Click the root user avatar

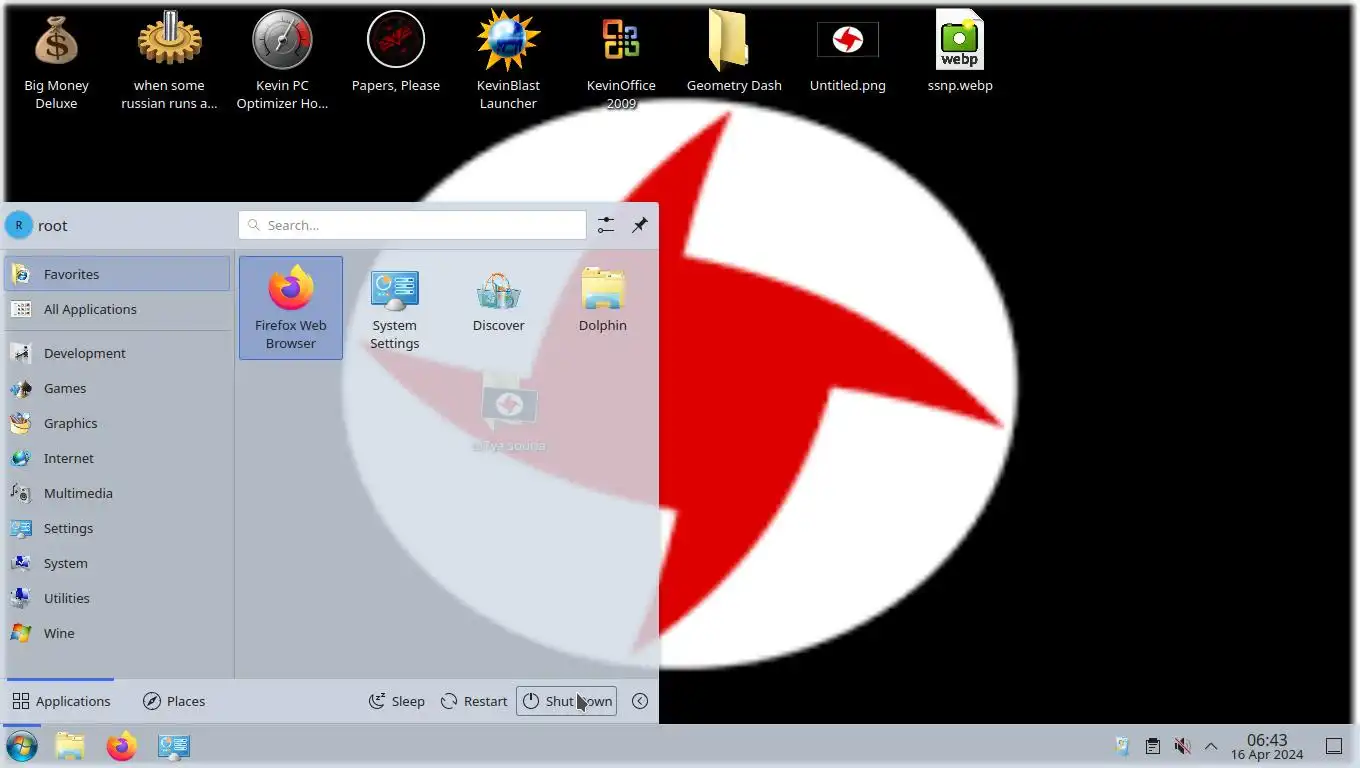point(18,225)
